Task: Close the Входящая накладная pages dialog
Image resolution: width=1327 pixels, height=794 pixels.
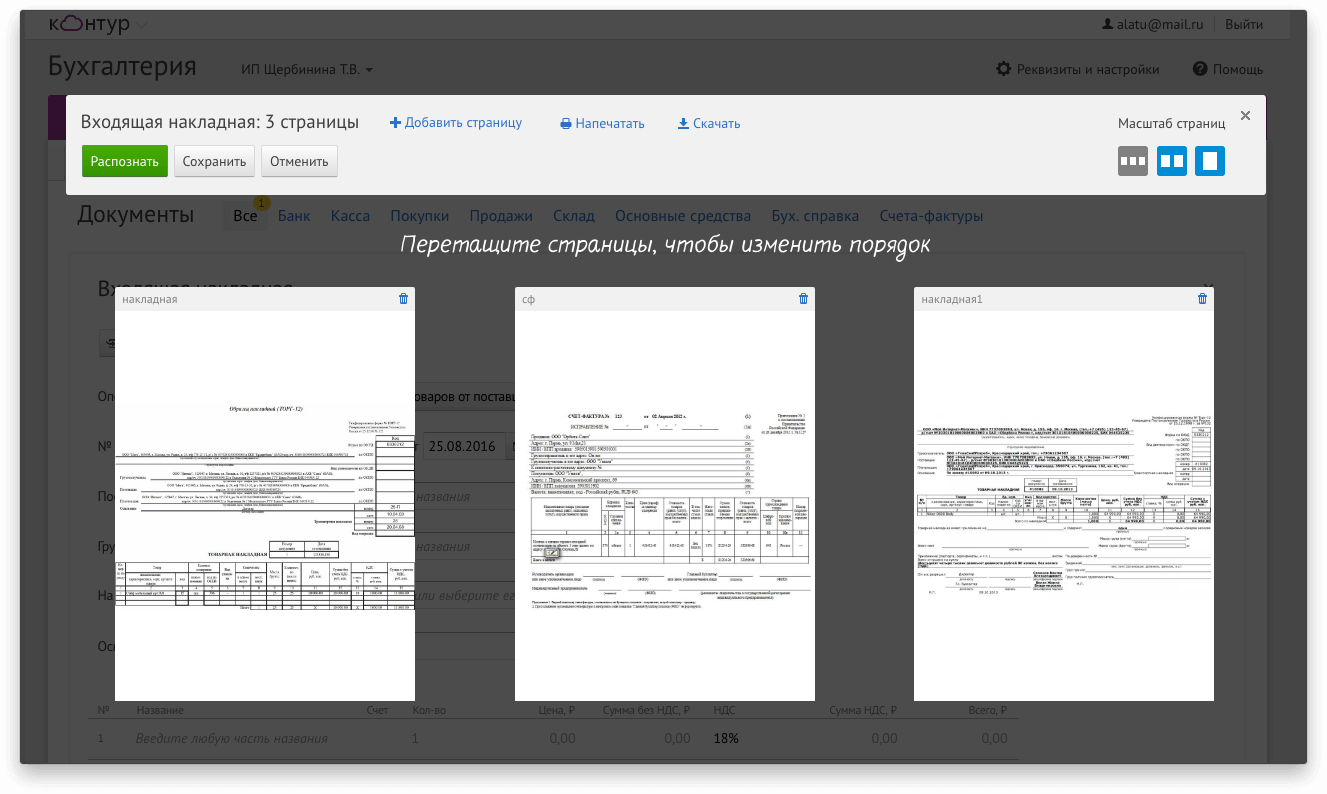Action: coord(1245,116)
